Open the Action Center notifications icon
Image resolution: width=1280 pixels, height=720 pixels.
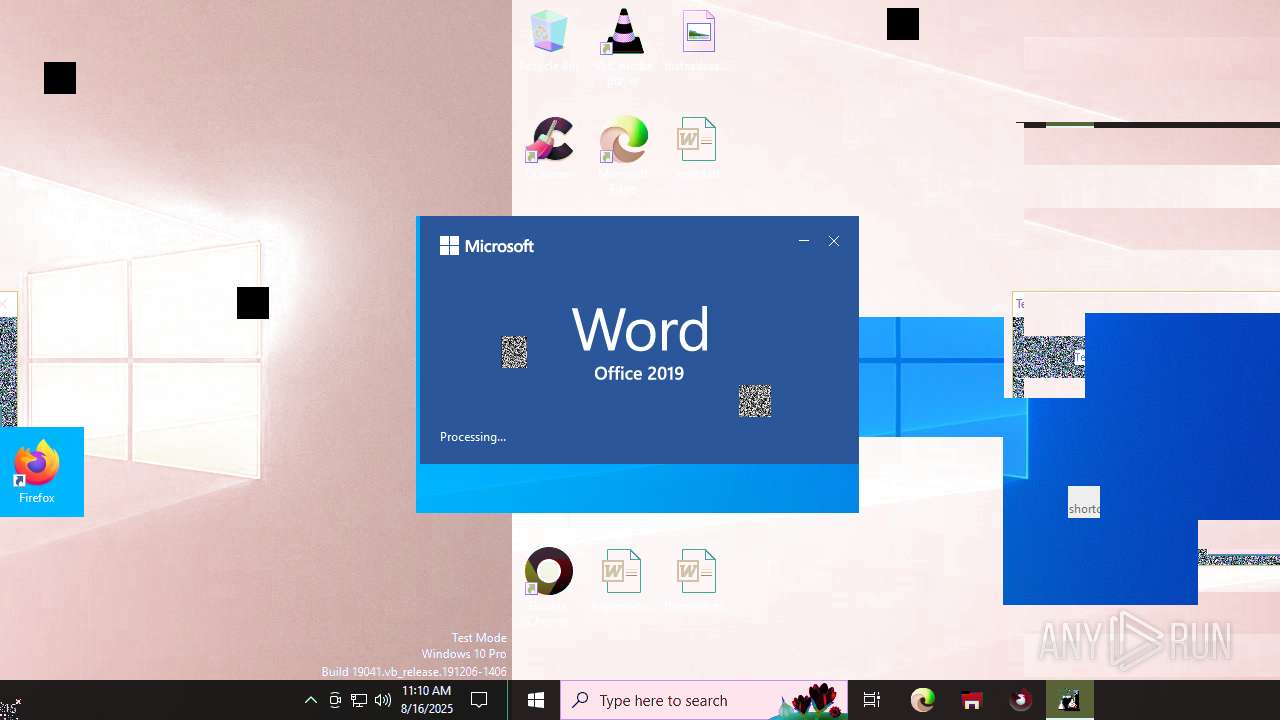[479, 700]
